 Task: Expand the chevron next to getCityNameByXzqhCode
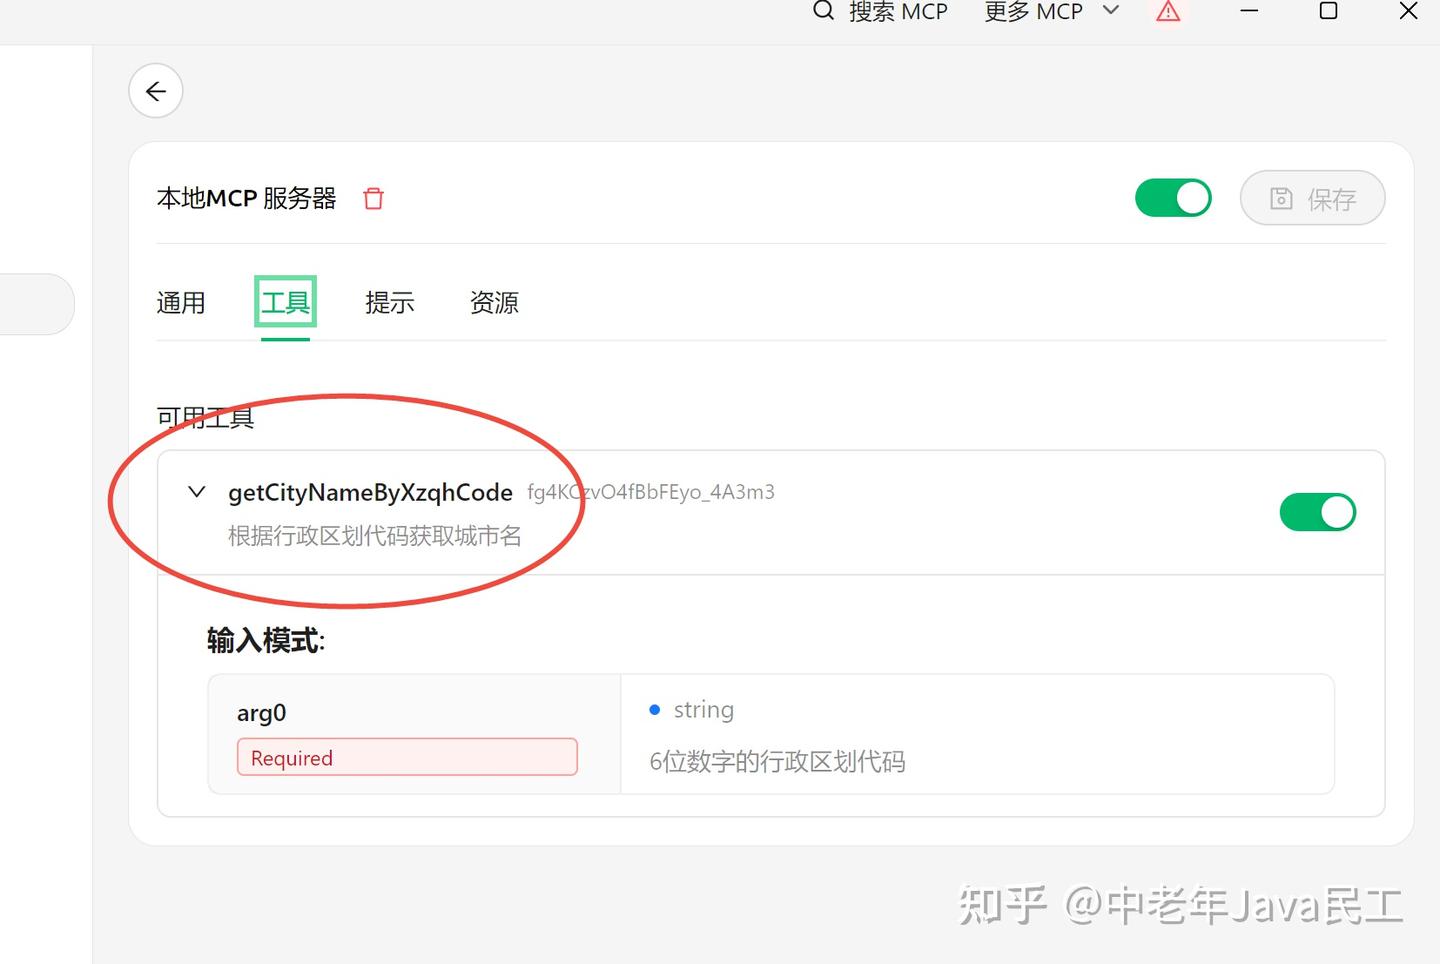(x=196, y=491)
